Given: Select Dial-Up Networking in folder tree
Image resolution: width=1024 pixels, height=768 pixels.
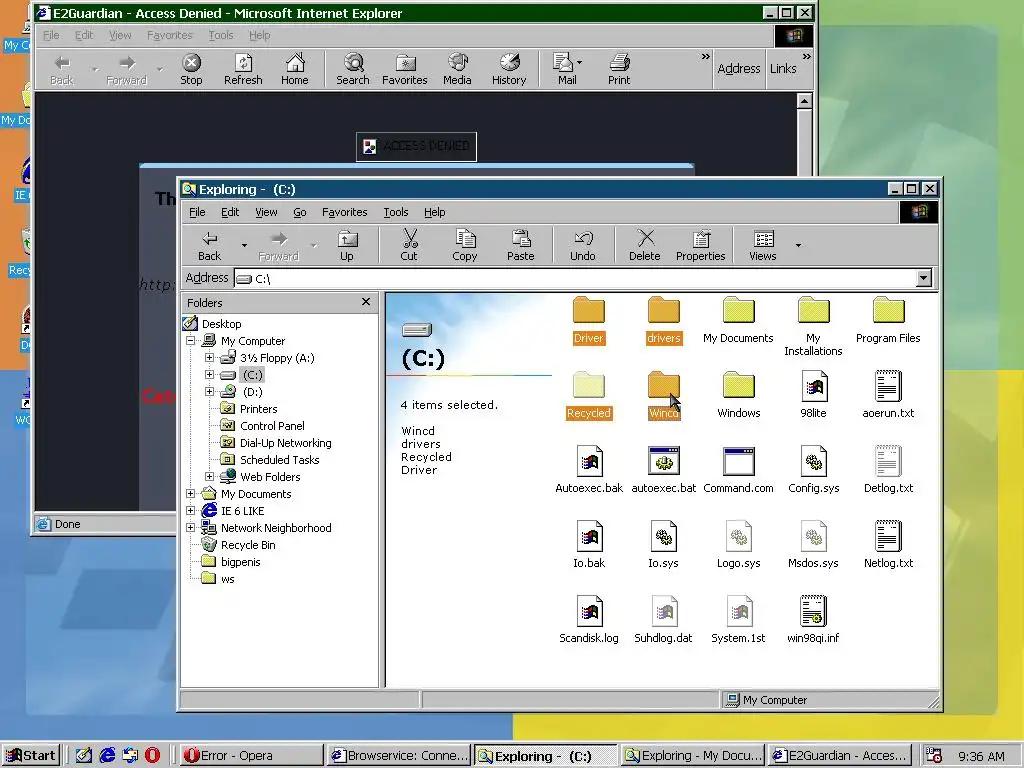Looking at the screenshot, I should point(285,443).
